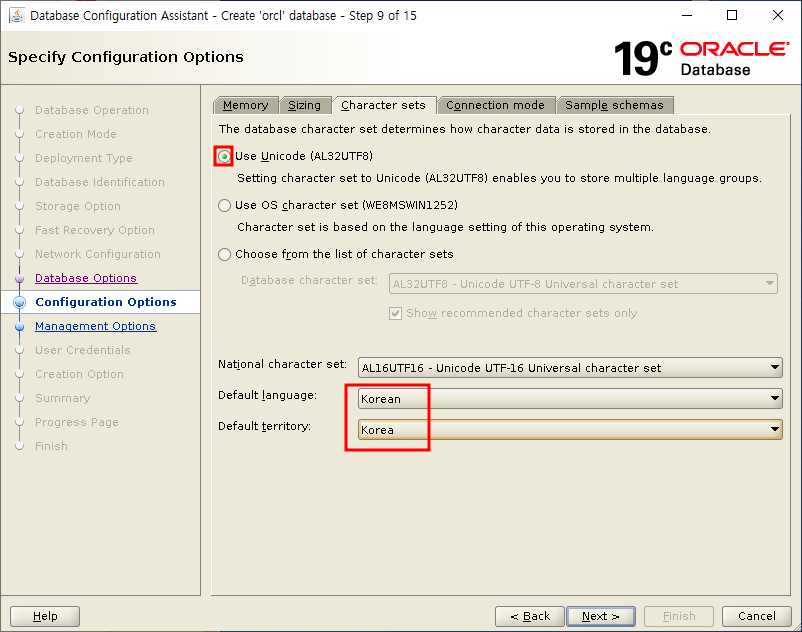Go back with the Back button
The image size is (802, 632).
pos(530,616)
